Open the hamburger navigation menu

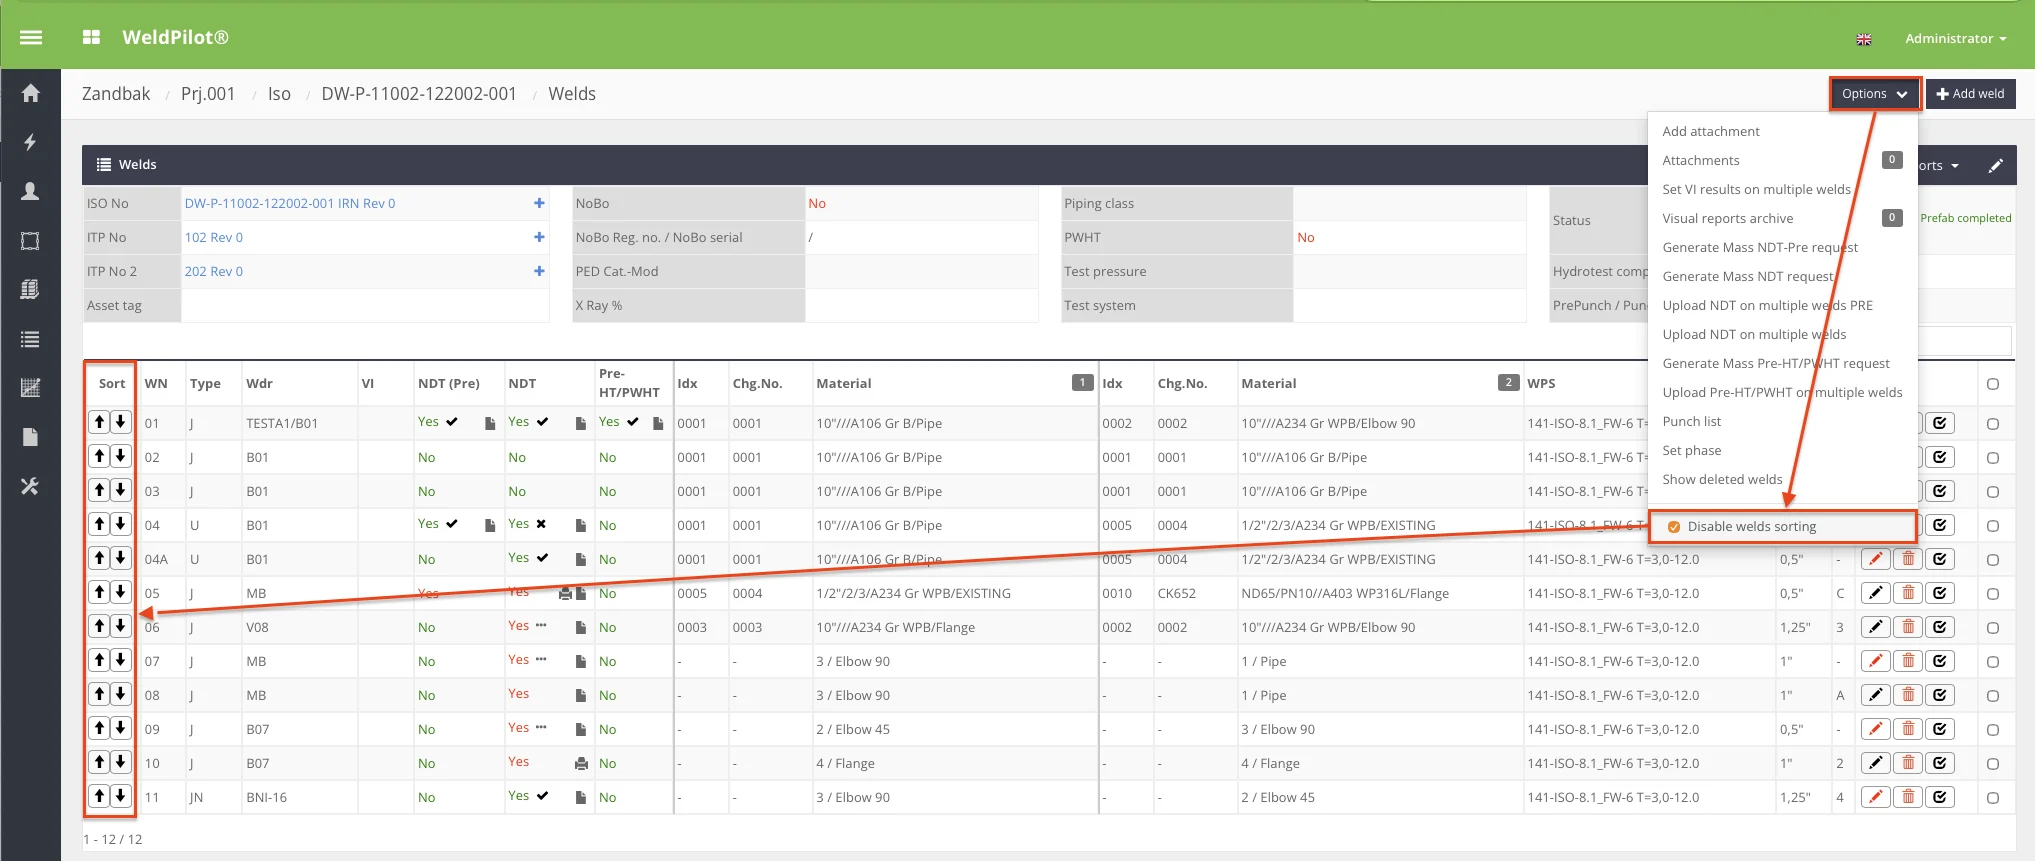click(x=31, y=38)
